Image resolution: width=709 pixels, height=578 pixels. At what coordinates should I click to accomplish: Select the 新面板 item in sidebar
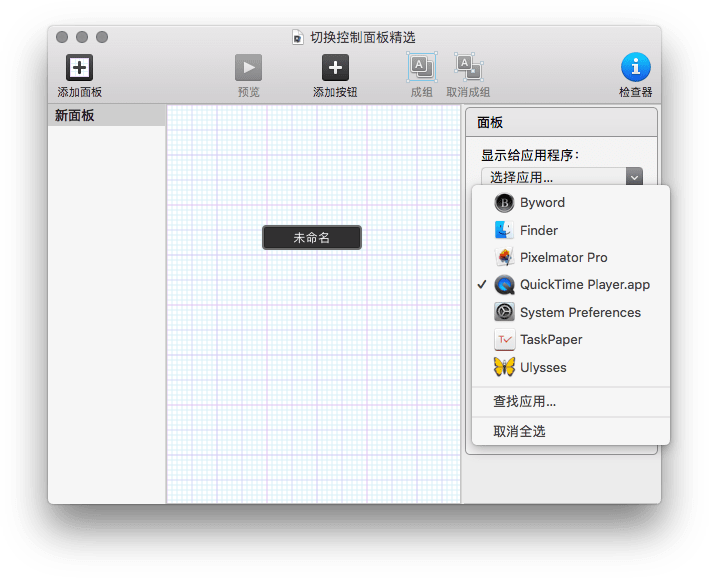tap(106, 116)
